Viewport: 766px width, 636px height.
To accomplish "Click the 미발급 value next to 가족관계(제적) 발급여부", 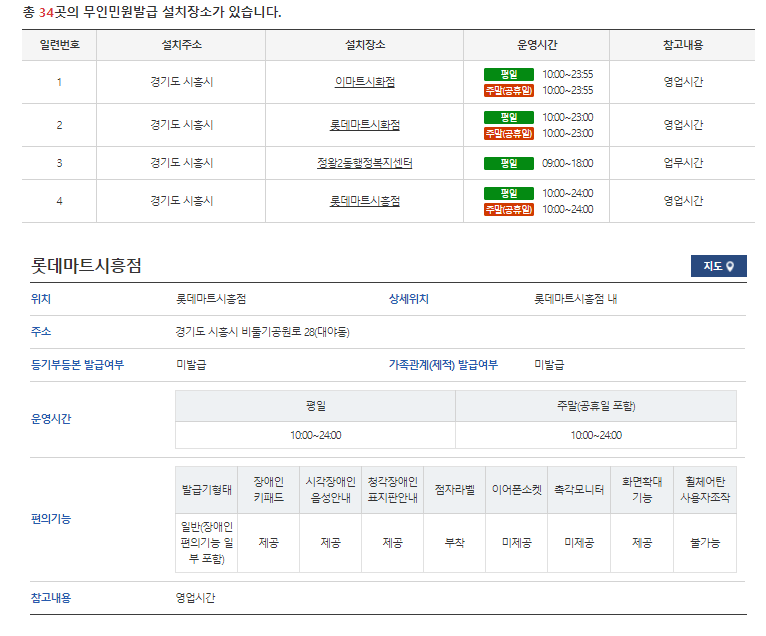I will pos(549,364).
